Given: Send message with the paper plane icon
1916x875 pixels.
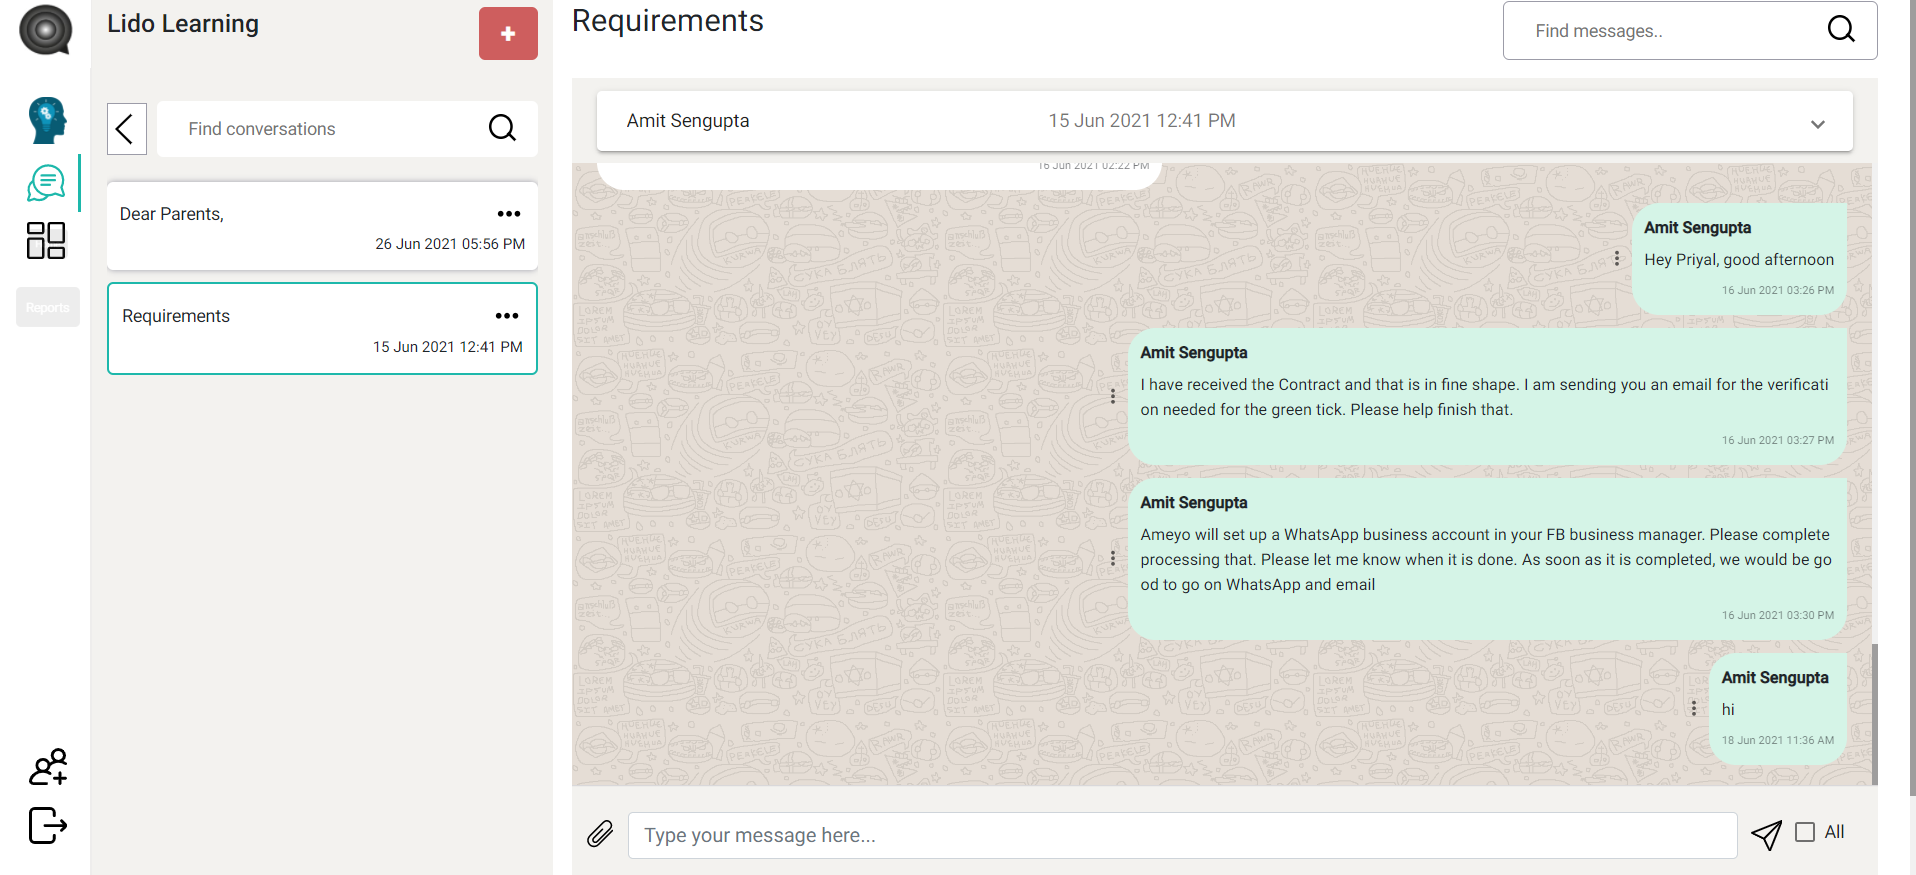Looking at the screenshot, I should coord(1766,834).
